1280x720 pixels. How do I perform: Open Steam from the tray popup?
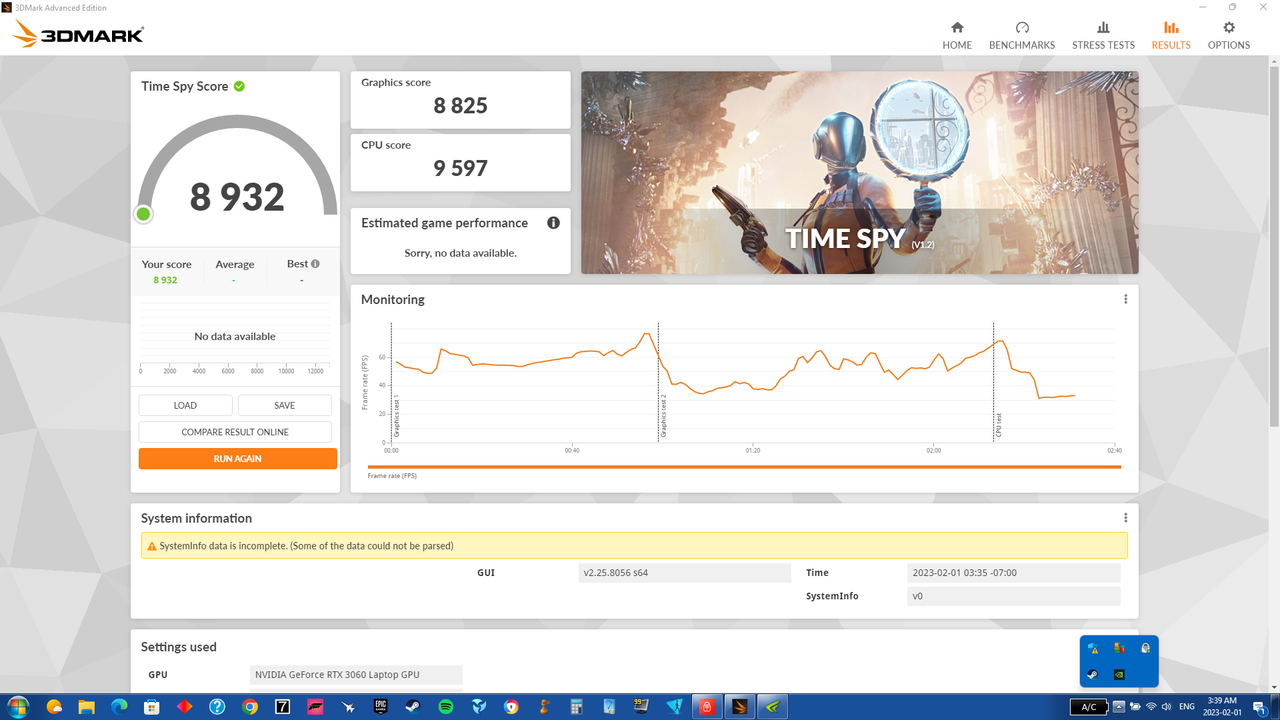point(1092,674)
